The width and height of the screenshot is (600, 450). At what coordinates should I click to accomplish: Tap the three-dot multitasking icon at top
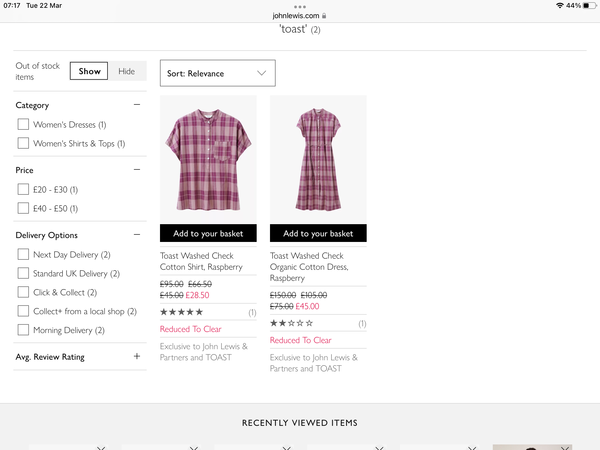tap(300, 7)
